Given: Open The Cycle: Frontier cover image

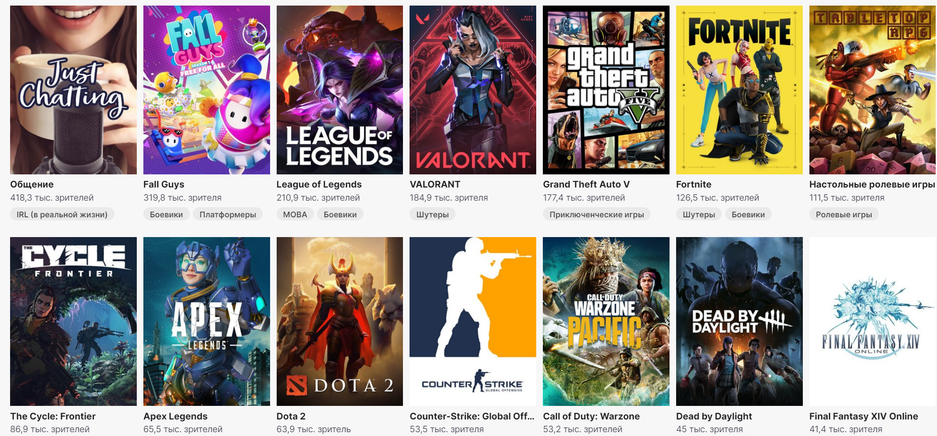Looking at the screenshot, I should [x=73, y=321].
